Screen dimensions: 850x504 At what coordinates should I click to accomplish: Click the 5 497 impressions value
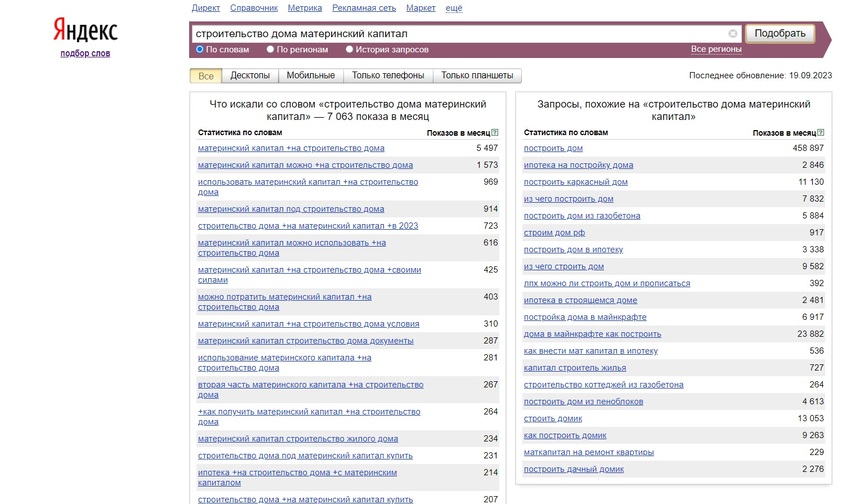click(487, 148)
